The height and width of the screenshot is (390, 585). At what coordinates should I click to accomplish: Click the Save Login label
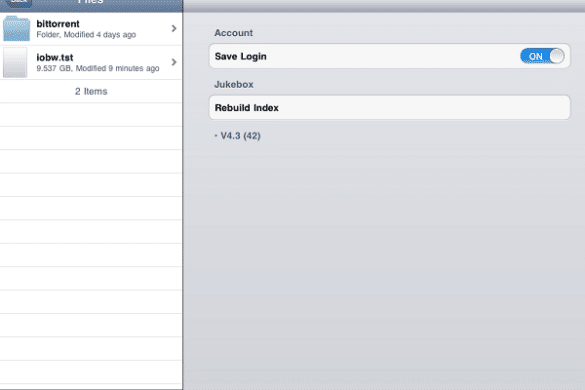coord(241,56)
